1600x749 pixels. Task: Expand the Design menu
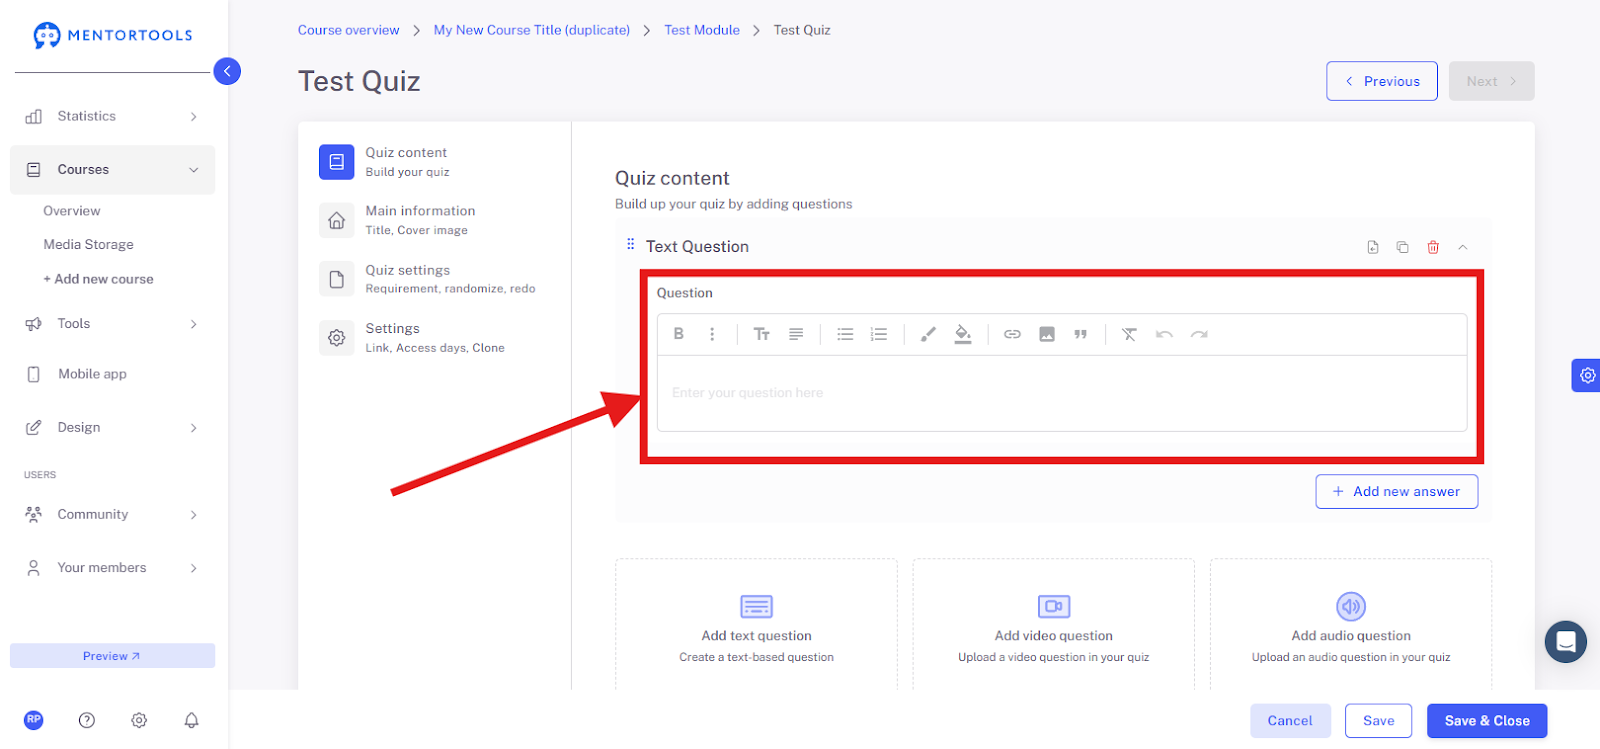point(112,427)
